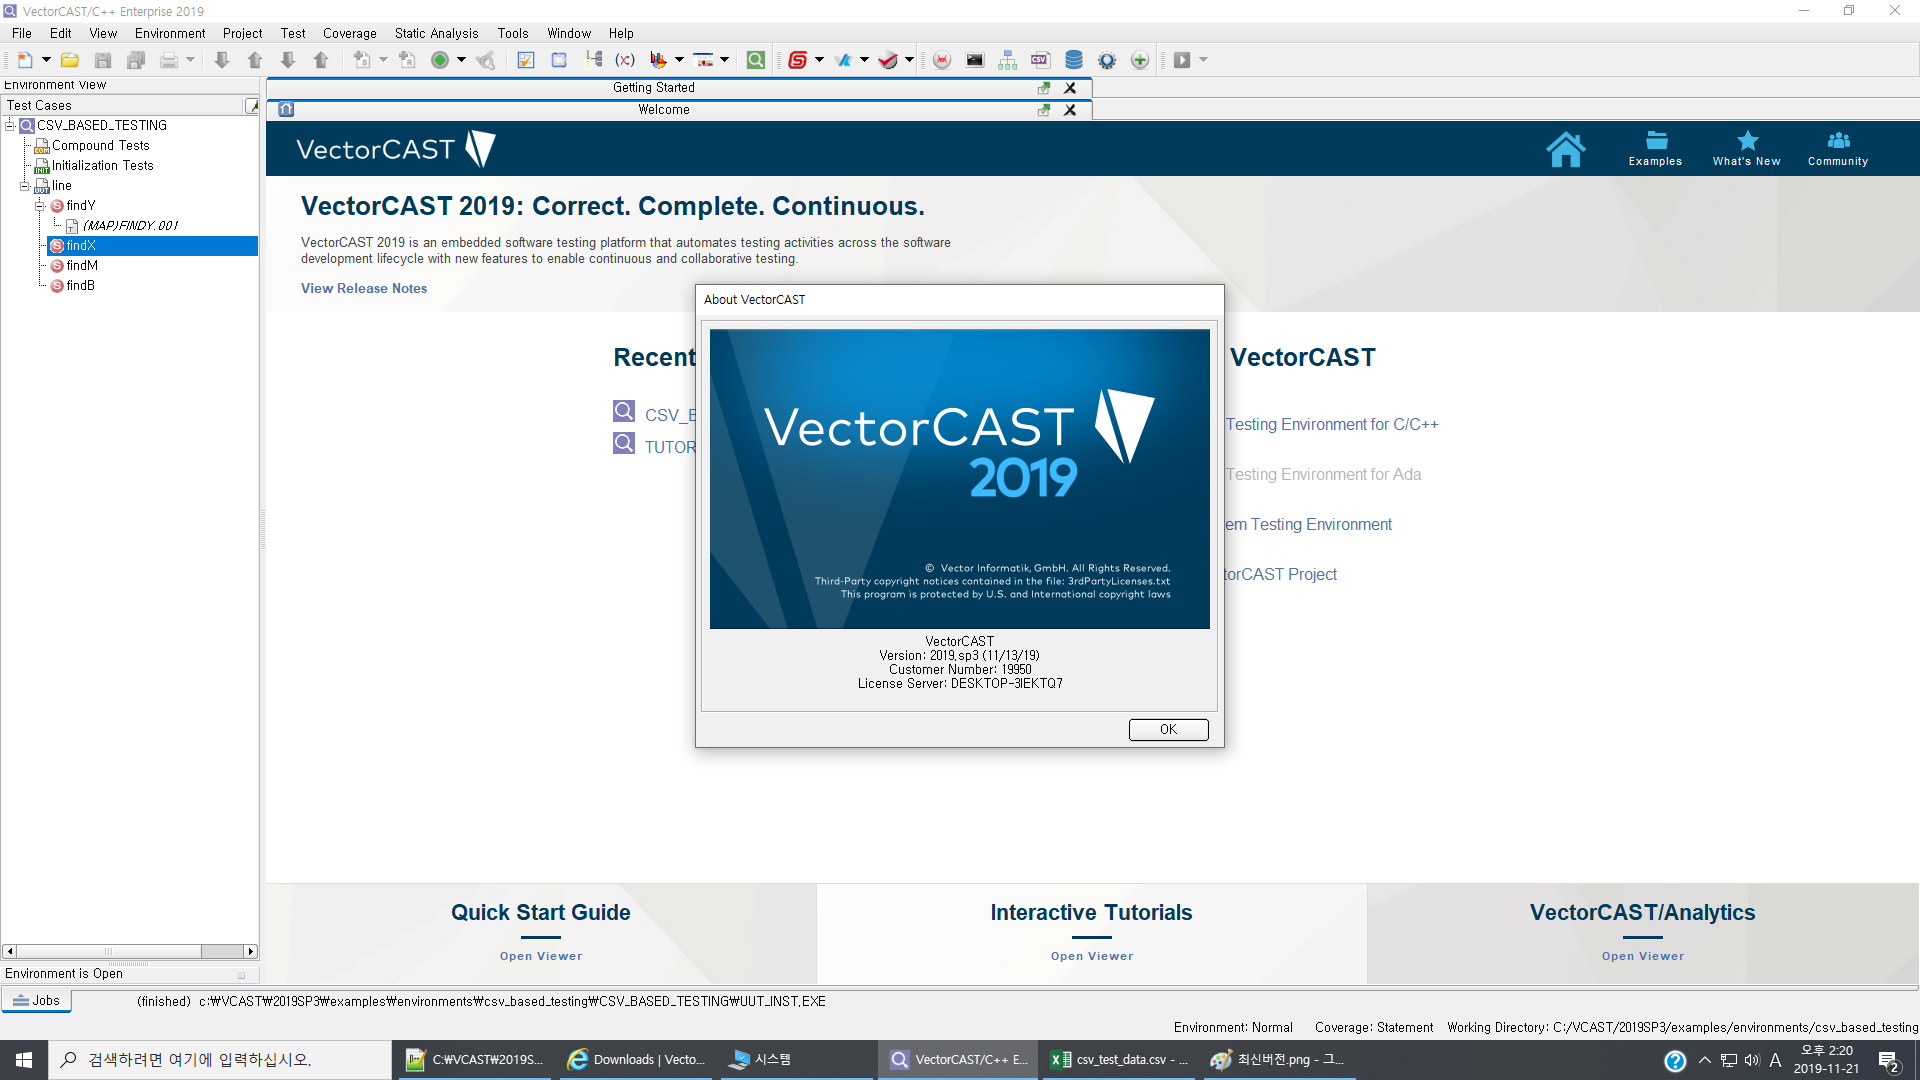
Task: Click OK to close About dialog
Action: point(1167,729)
